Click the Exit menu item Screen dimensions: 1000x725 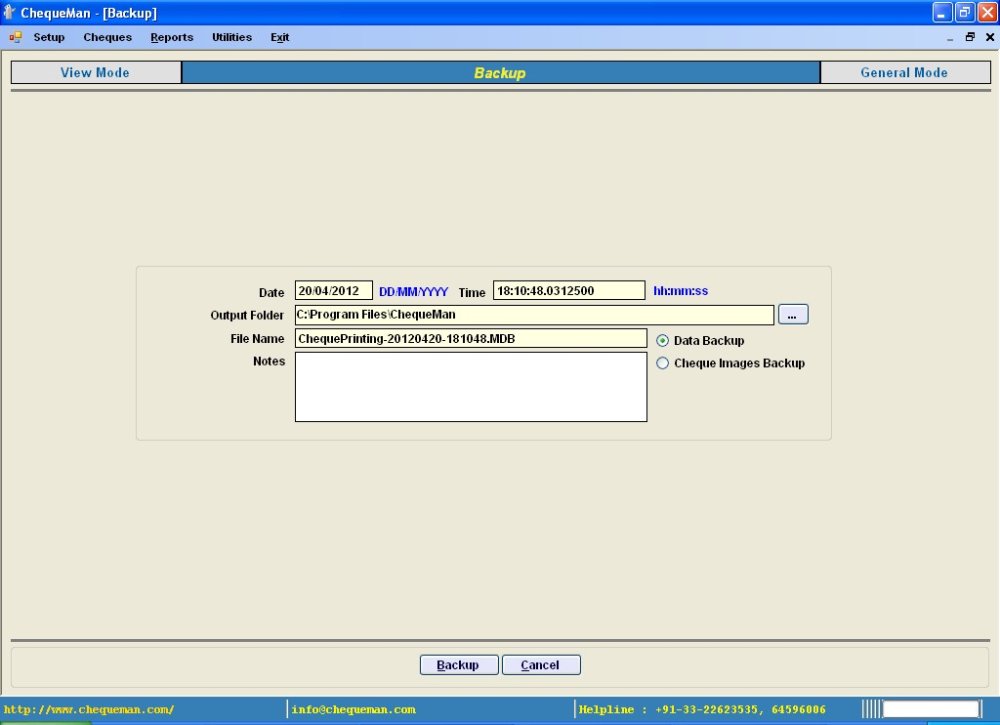(279, 38)
